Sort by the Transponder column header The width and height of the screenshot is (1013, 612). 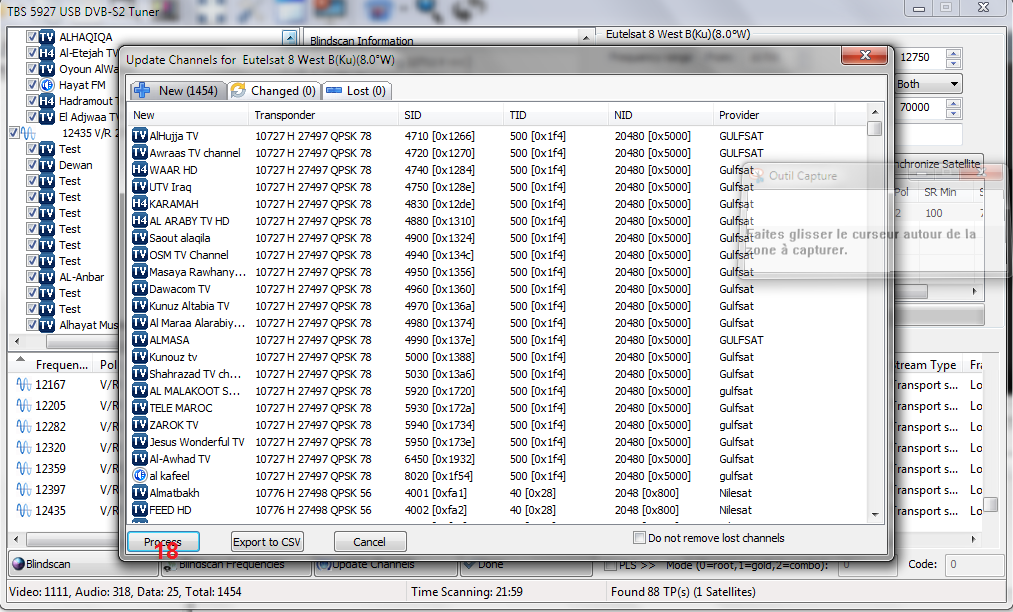point(322,115)
